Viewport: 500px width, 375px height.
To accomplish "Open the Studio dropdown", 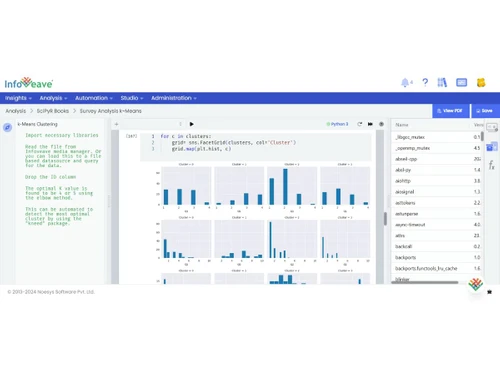I will pyautogui.click(x=132, y=98).
